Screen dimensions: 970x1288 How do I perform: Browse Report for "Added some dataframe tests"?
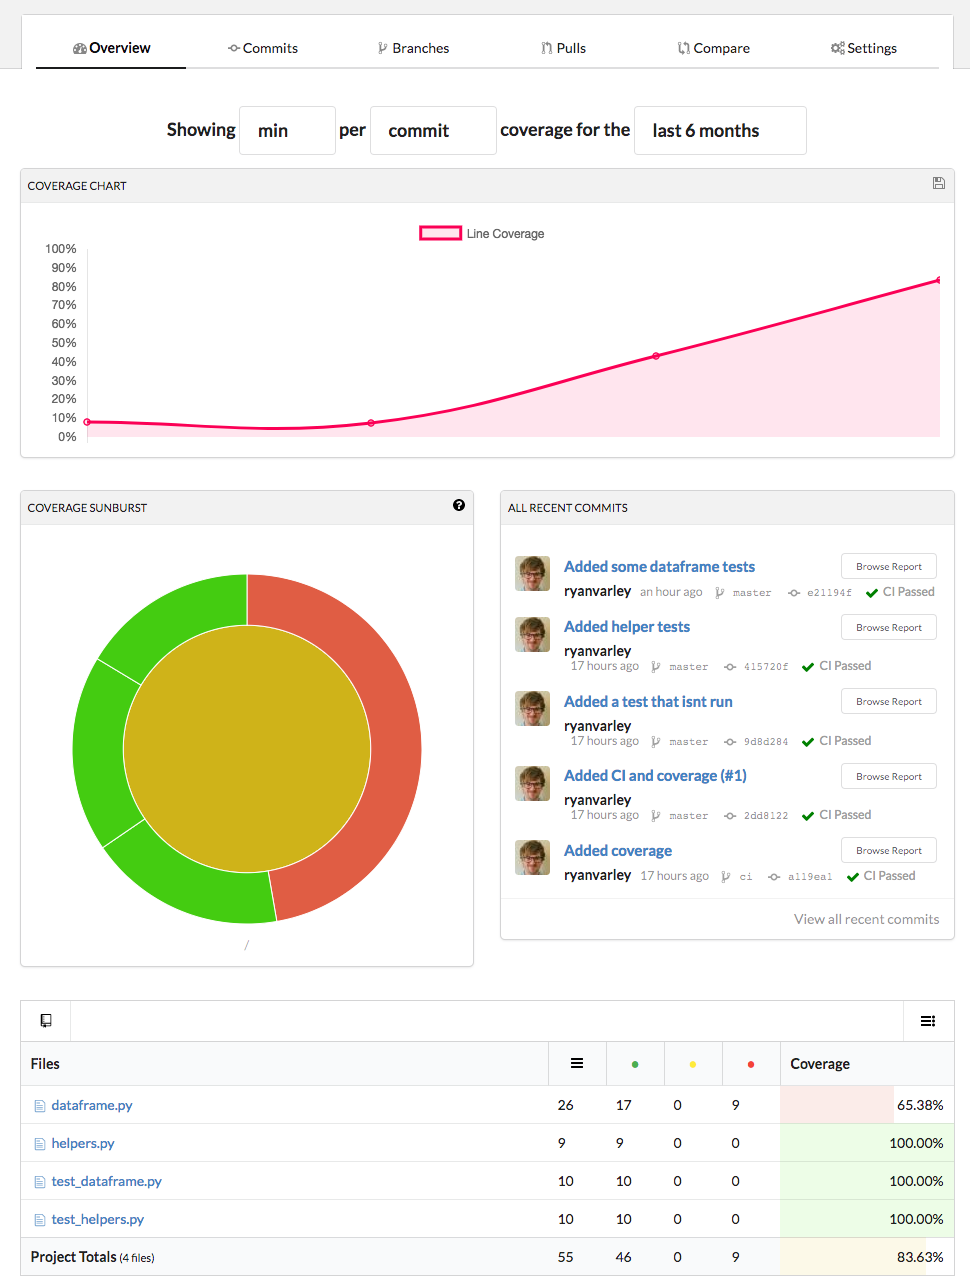[888, 565]
